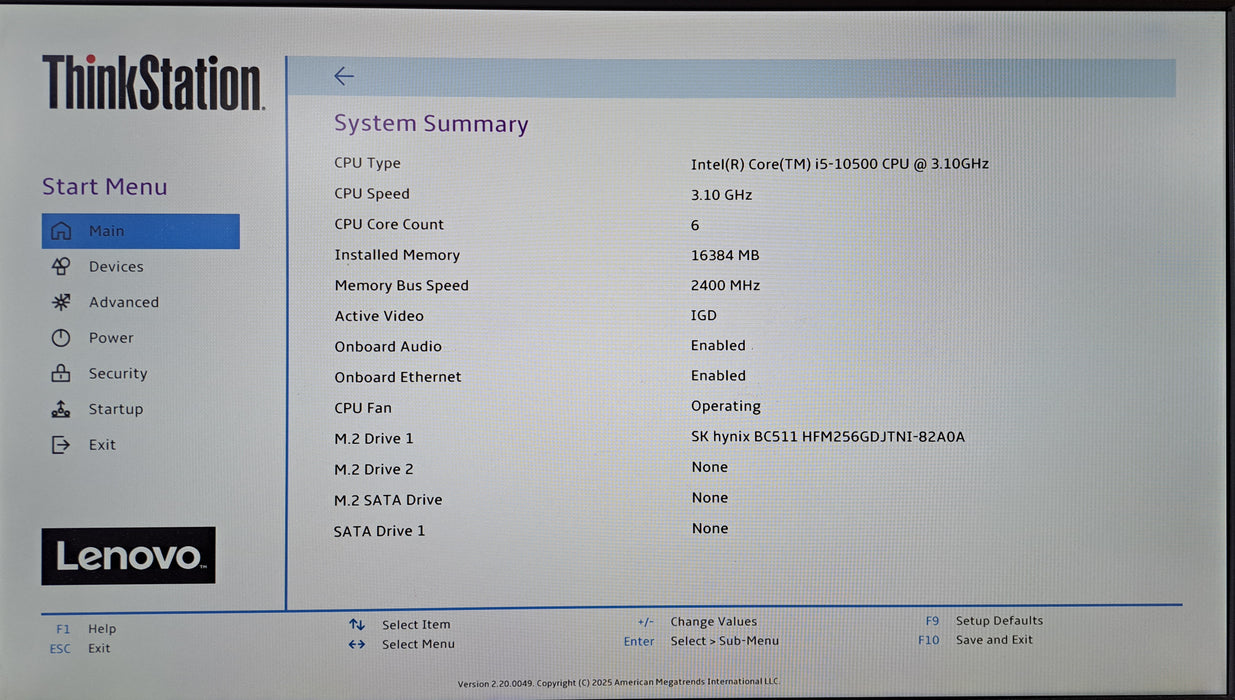This screenshot has width=1235, height=700.
Task: Click the 3.10 GHz value
Action: point(721,195)
